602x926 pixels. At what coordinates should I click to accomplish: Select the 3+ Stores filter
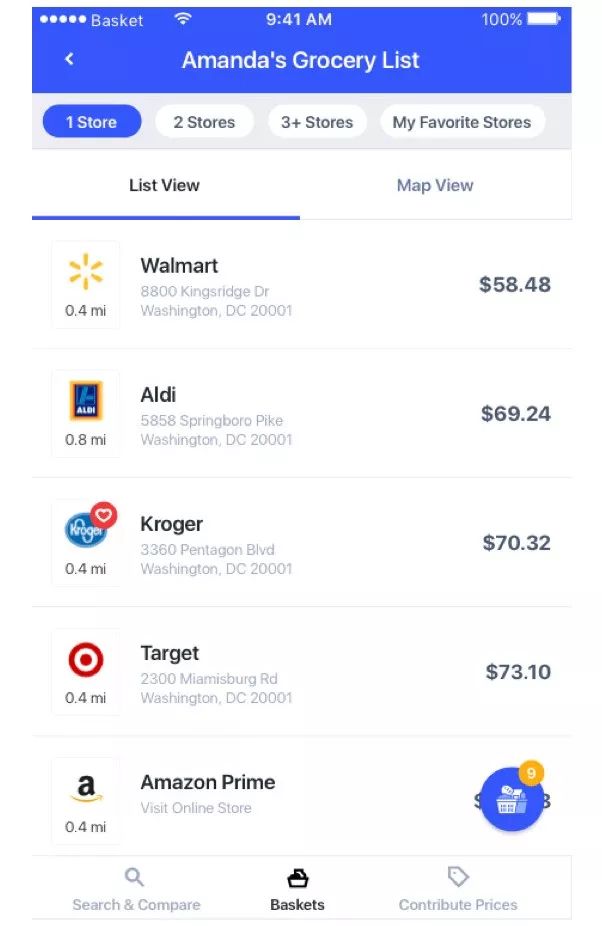(317, 122)
